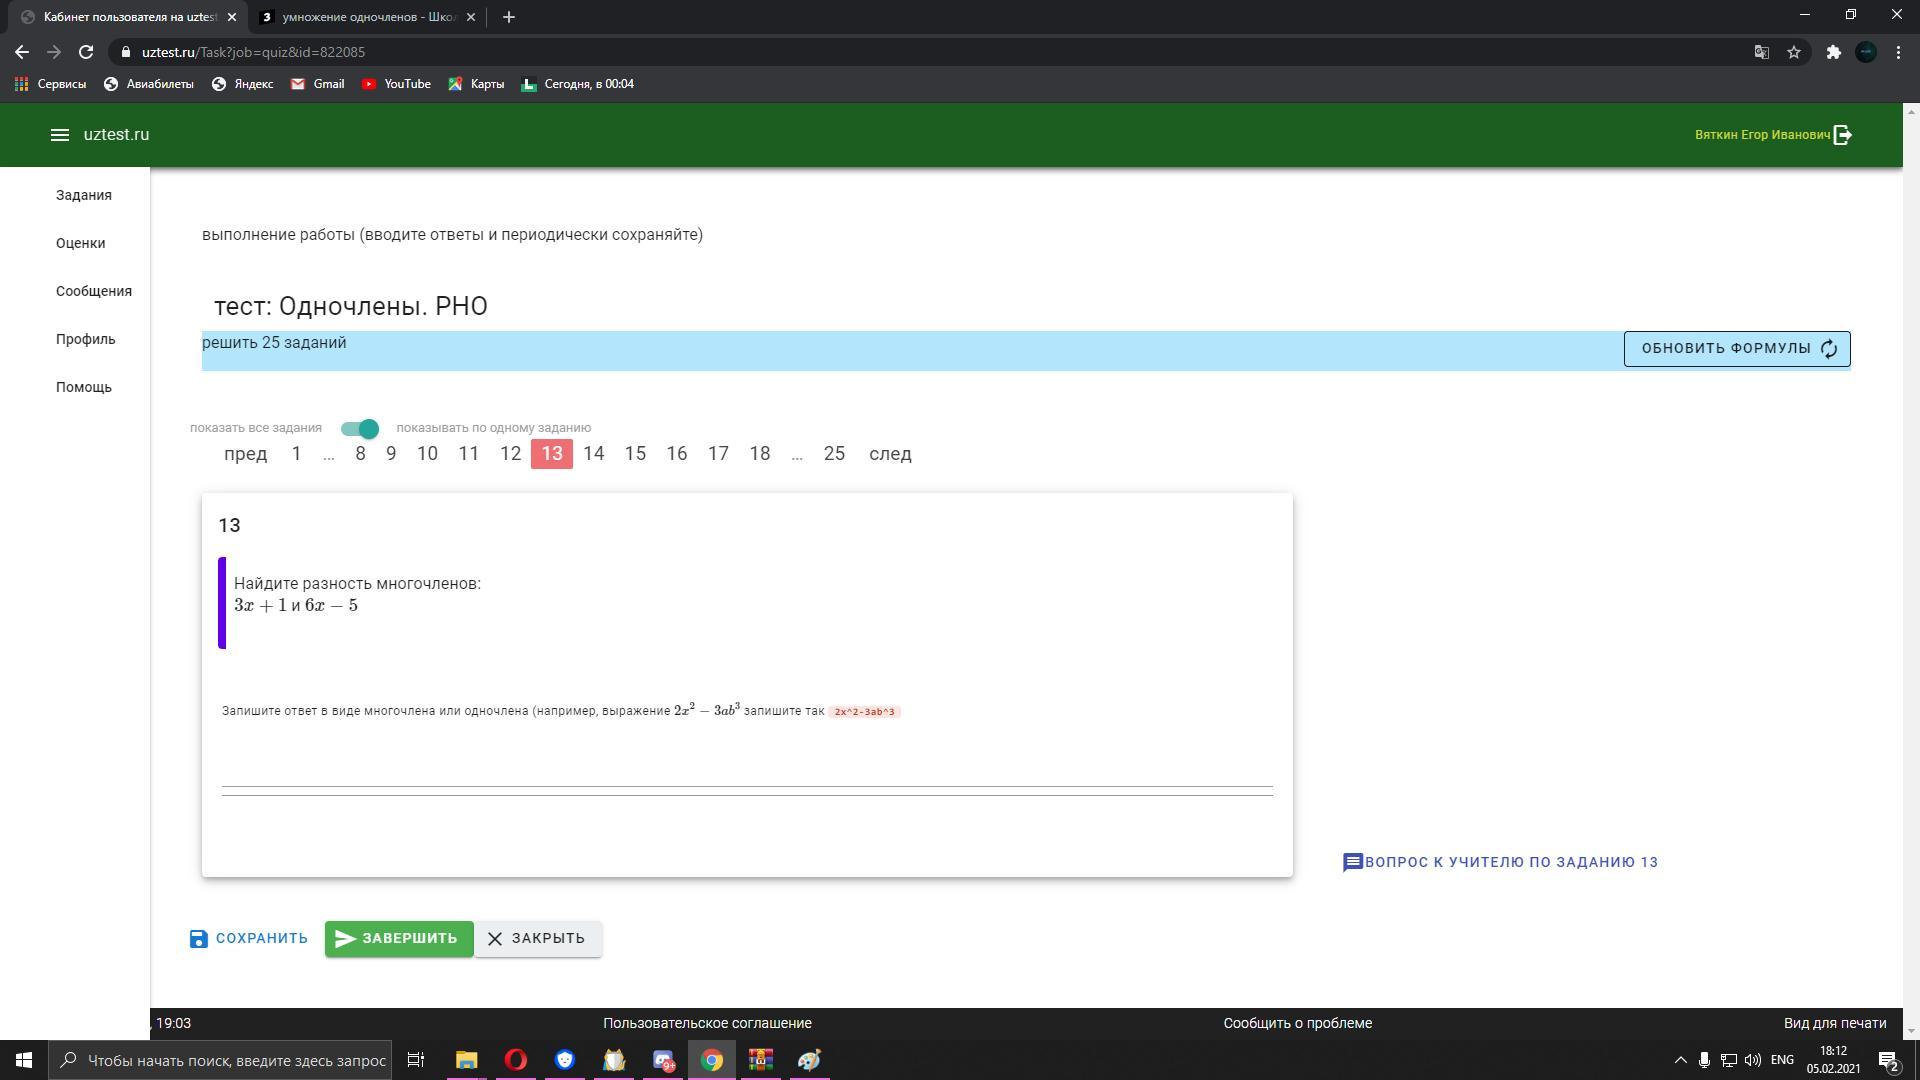Viewport: 1920px width, 1080px height.
Task: Click the logout icon beside the username
Action: click(x=1843, y=135)
